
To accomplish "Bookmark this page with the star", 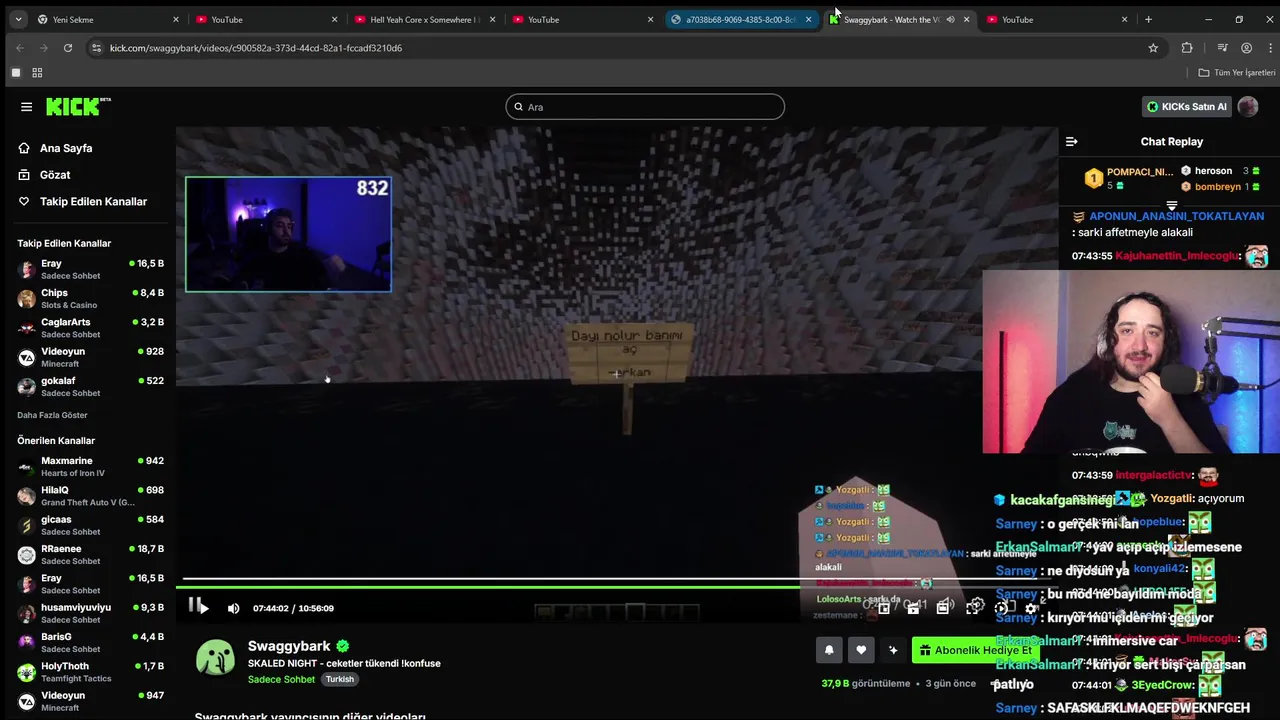I will coord(1153,48).
